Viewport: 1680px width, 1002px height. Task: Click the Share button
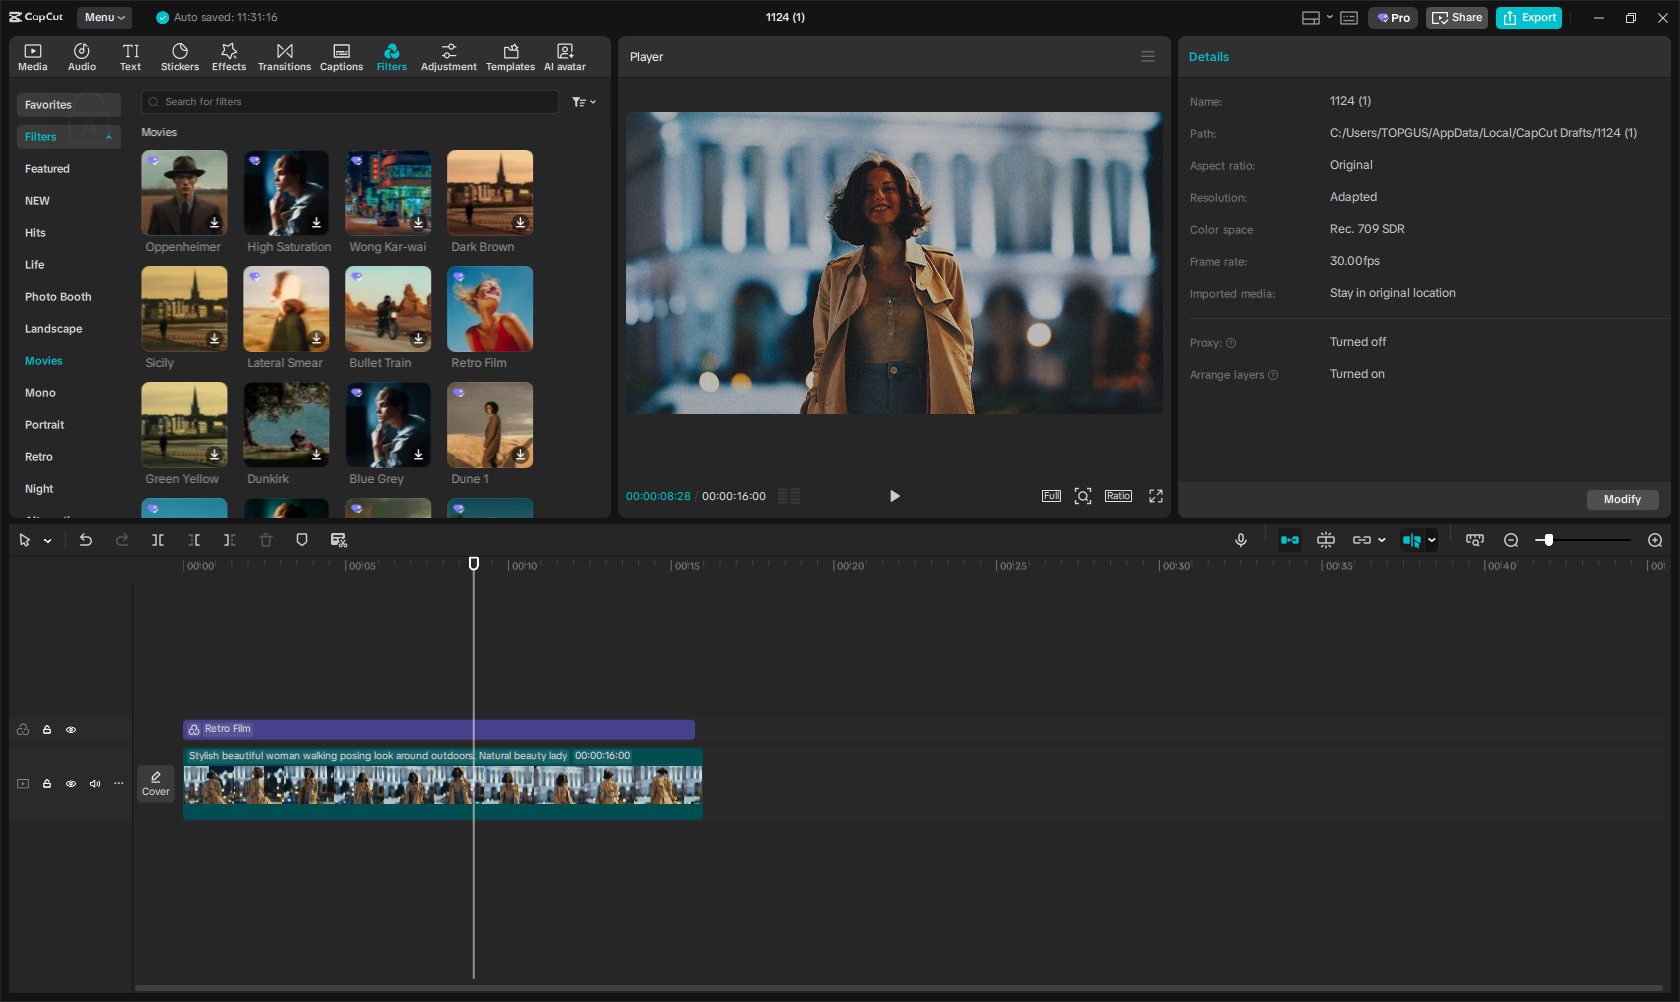coord(1457,18)
